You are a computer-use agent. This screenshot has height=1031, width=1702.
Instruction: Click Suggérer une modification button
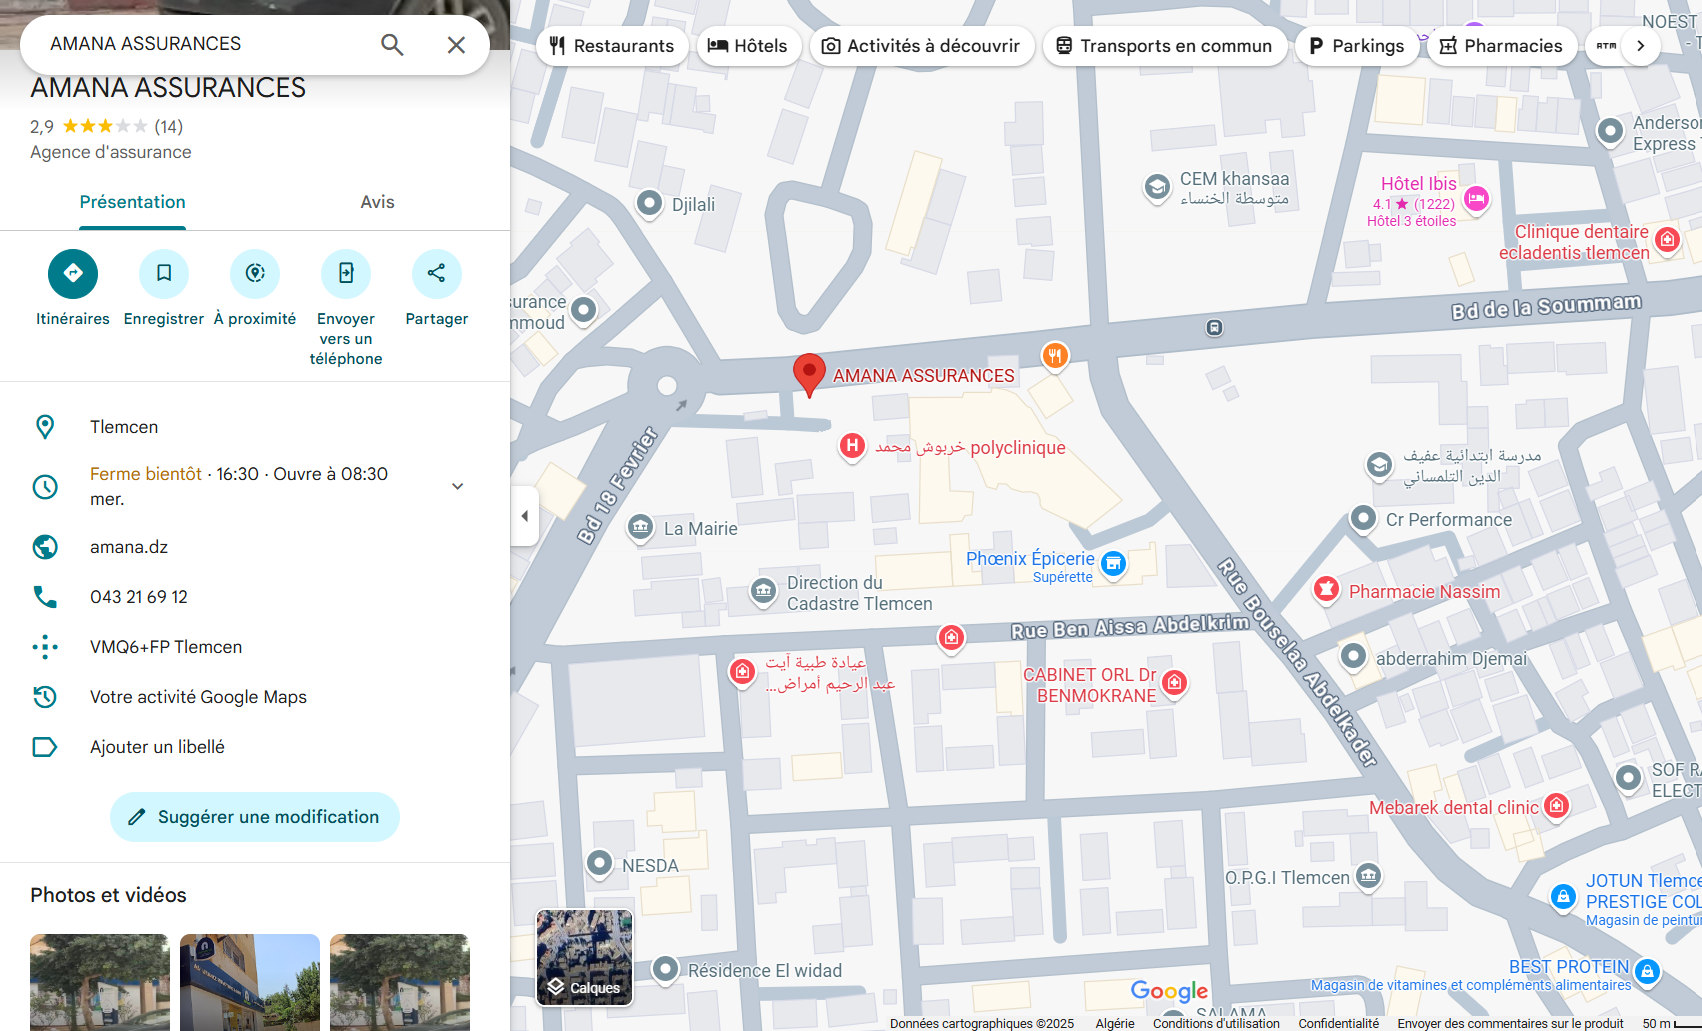tap(255, 817)
